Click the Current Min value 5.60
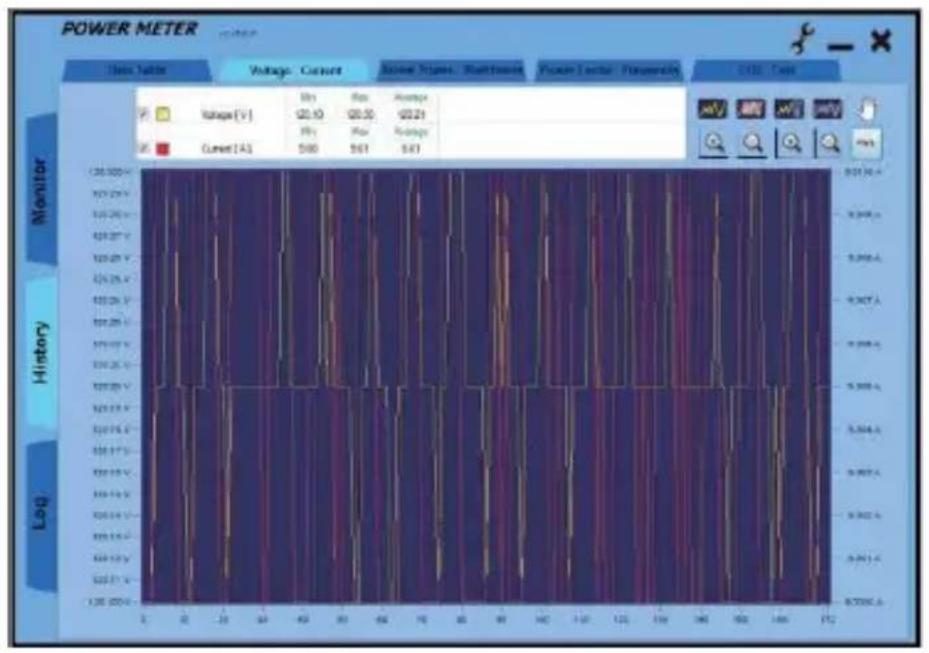This screenshot has width=929, height=653. click(x=309, y=149)
